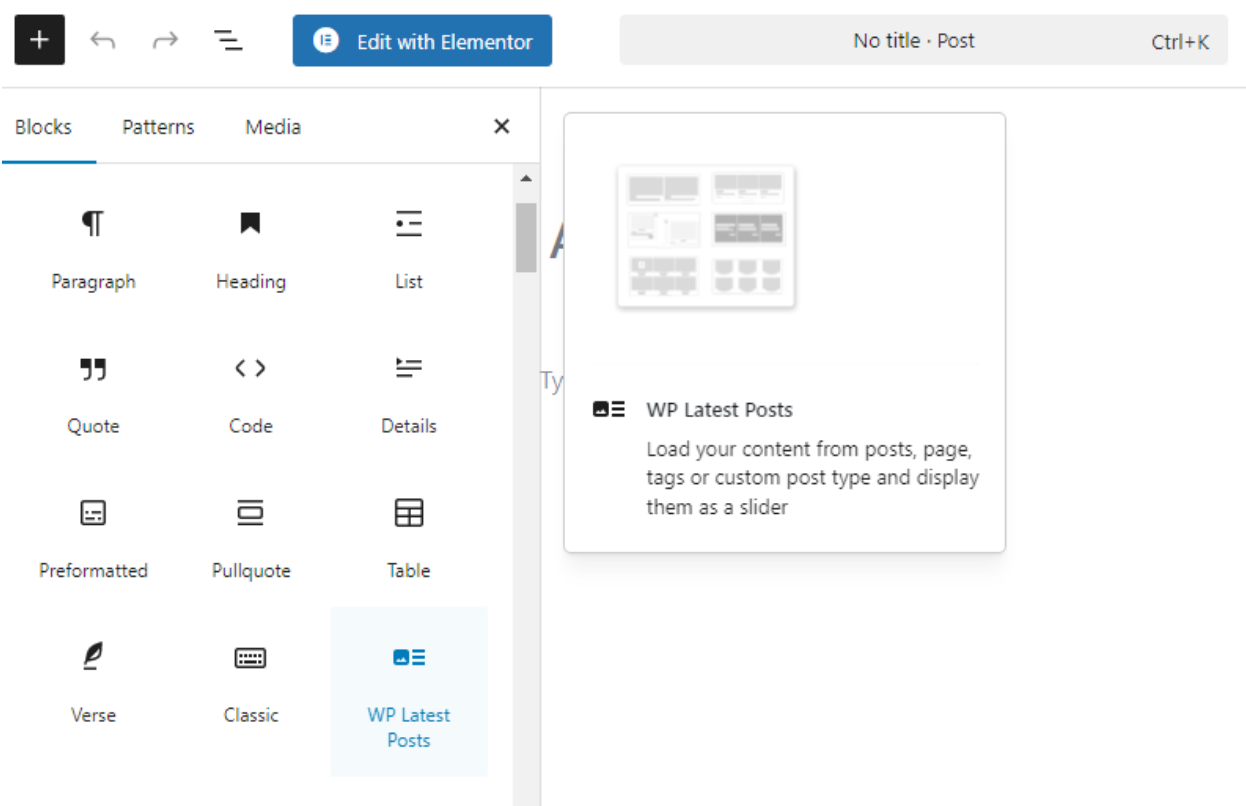Insert a Paragraph block

[93, 249]
